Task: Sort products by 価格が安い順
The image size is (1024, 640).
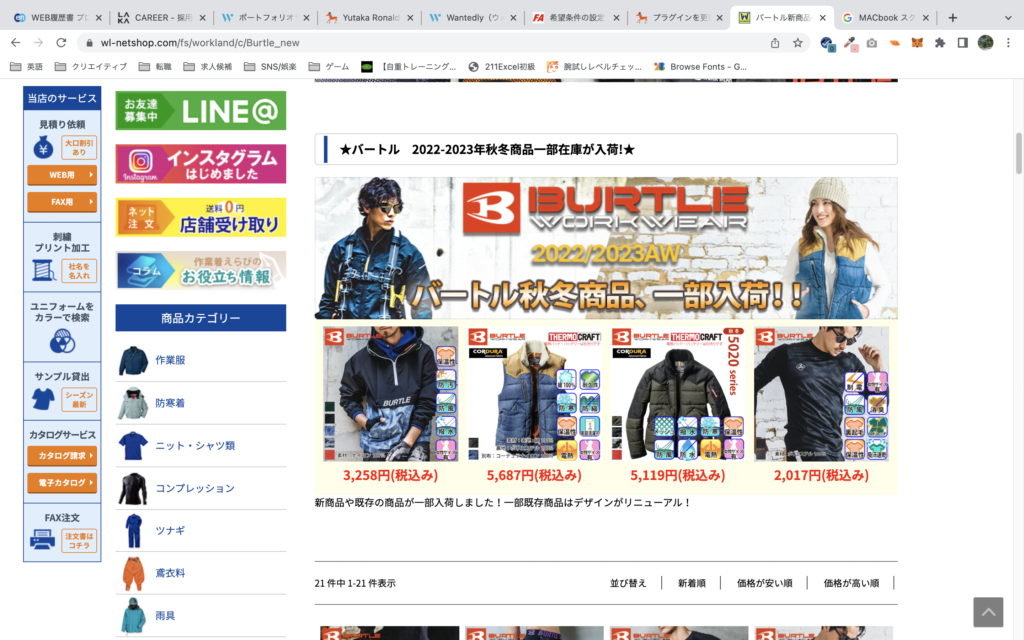Action: click(x=765, y=583)
